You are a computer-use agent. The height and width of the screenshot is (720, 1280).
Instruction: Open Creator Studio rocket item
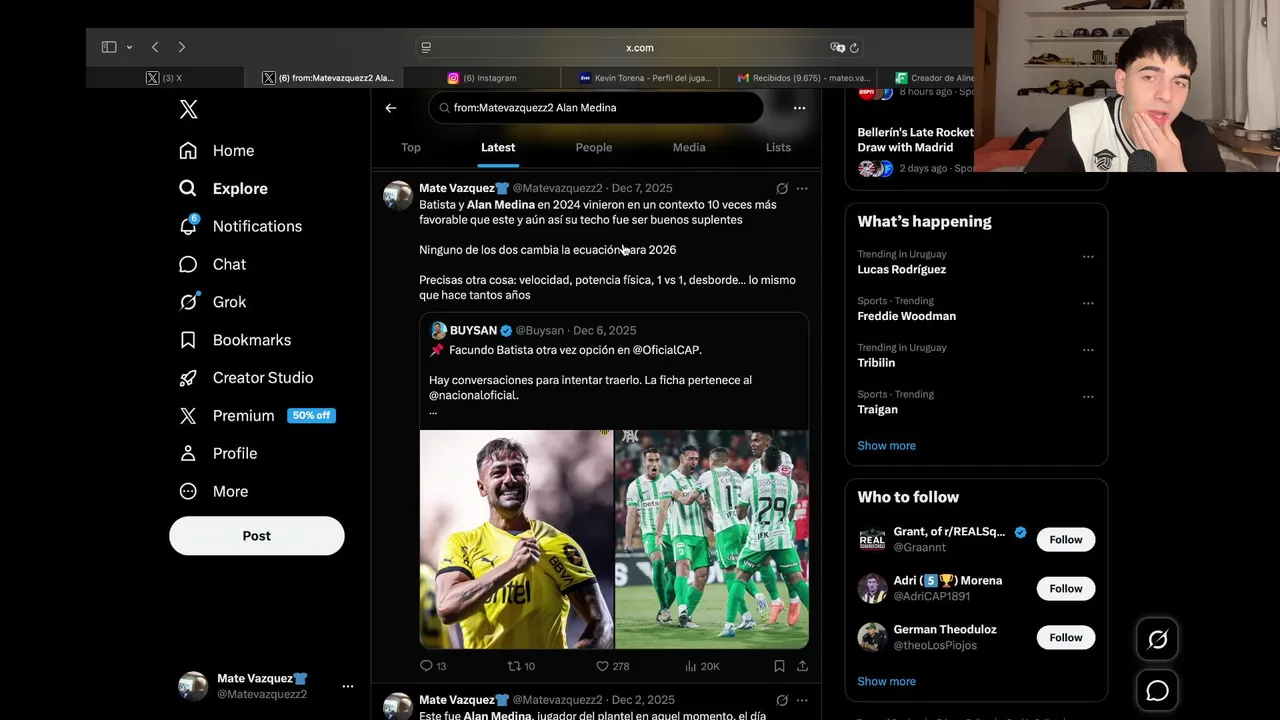pos(246,378)
